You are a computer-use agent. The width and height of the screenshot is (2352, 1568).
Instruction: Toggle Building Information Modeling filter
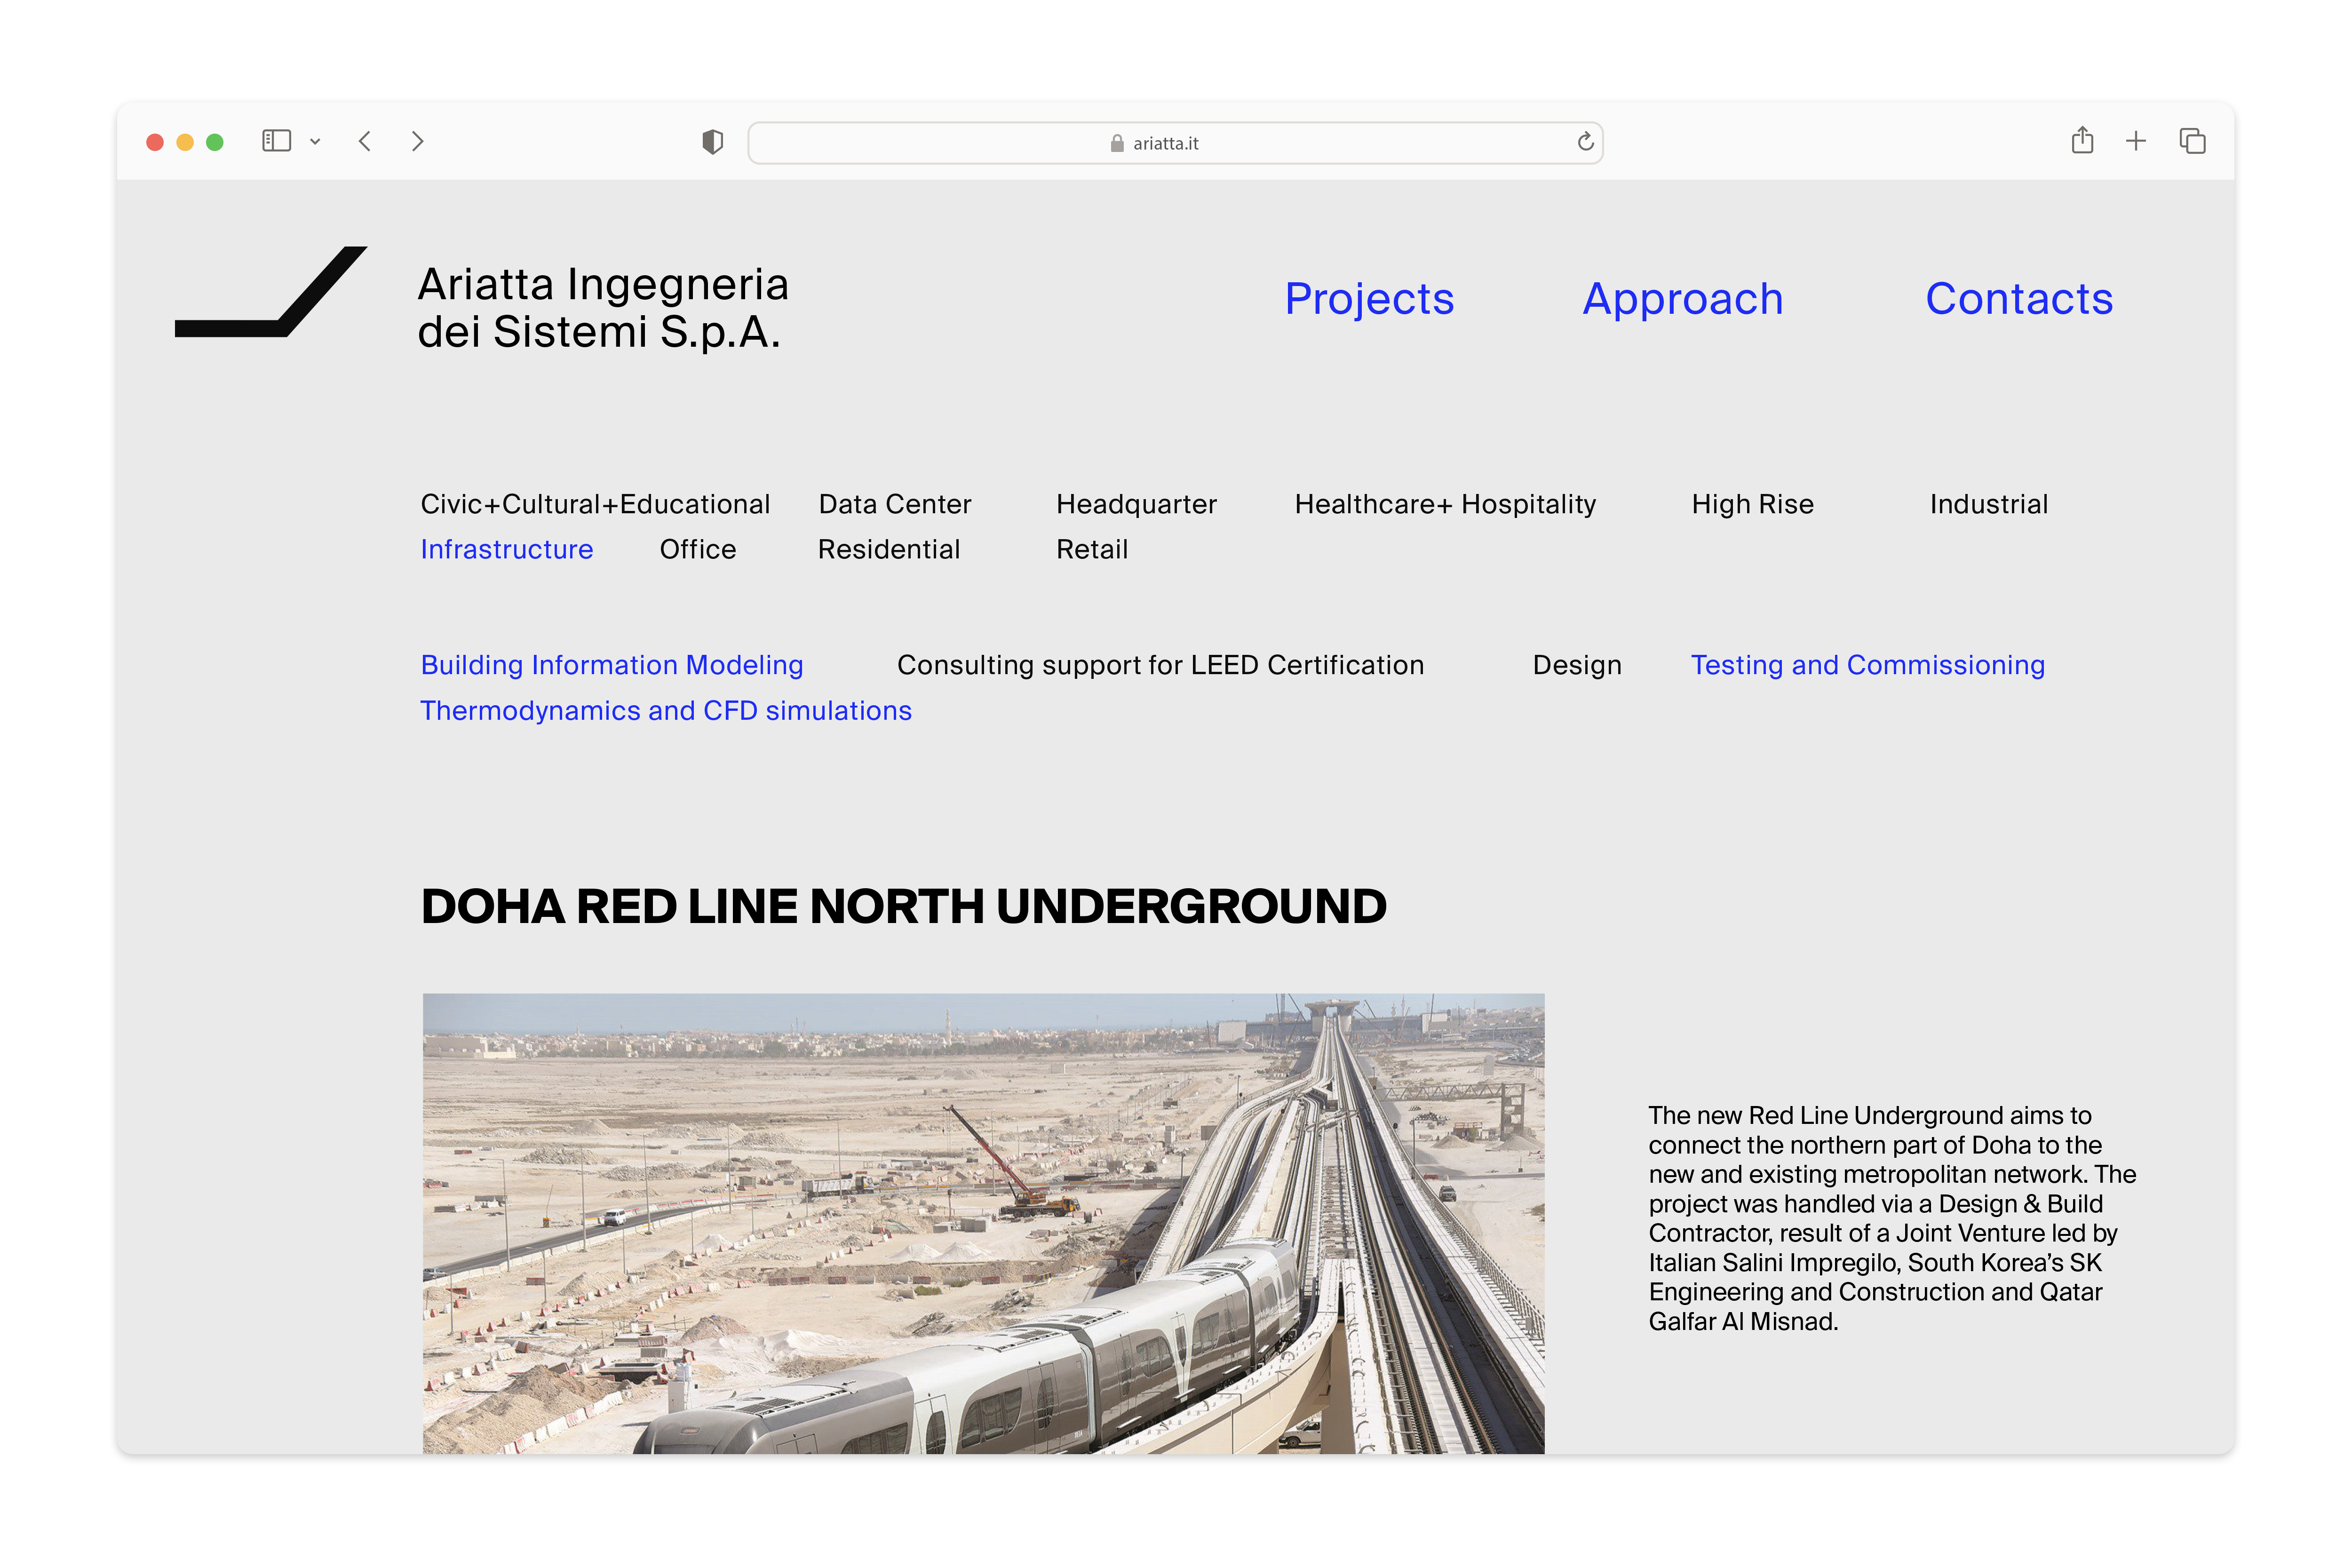coord(612,665)
